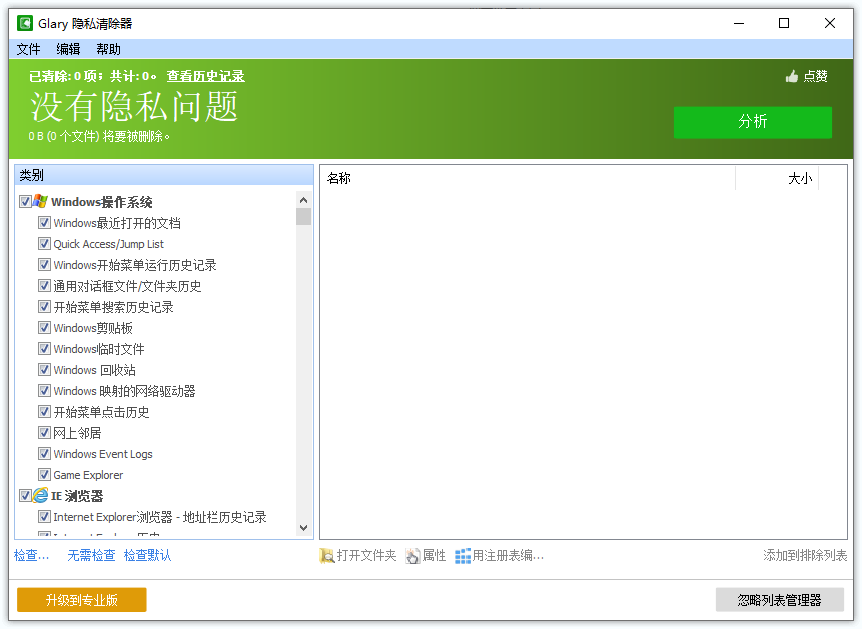Viewport: 862px width, 629px height.
Task: Click the category list scroll-down arrow
Action: coord(303,528)
